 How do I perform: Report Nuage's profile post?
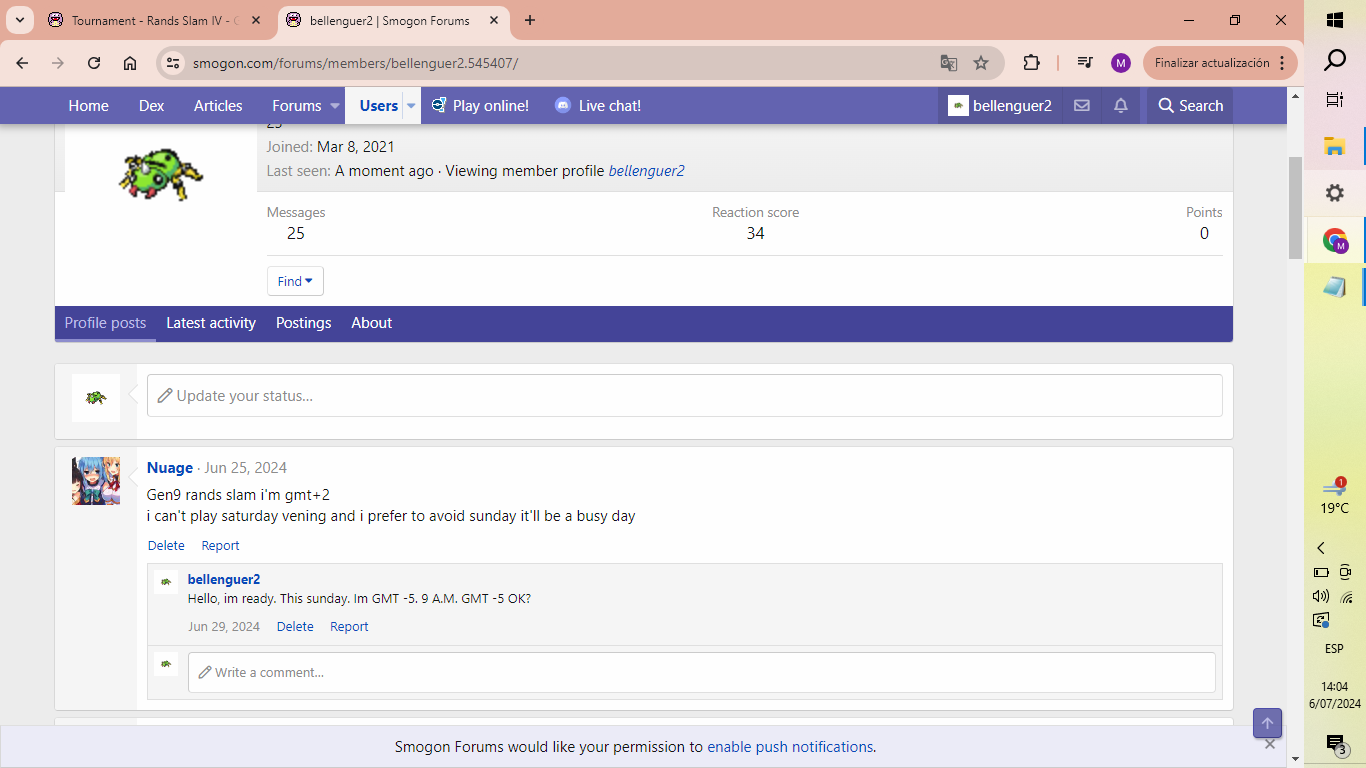pyautogui.click(x=220, y=546)
